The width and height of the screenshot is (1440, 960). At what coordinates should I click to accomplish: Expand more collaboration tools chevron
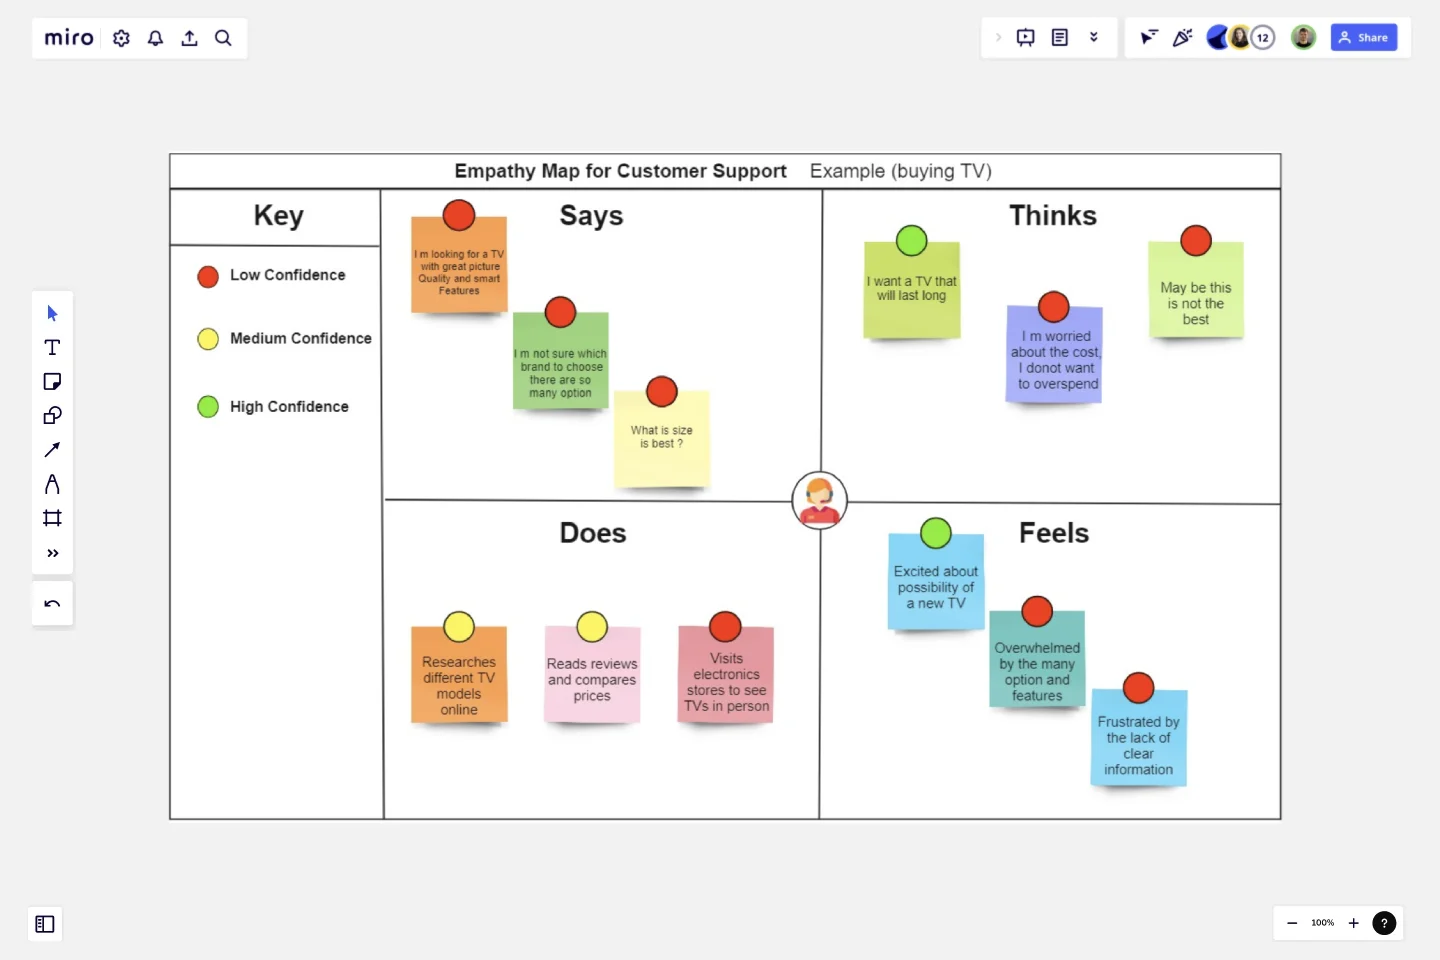[x=1094, y=38]
